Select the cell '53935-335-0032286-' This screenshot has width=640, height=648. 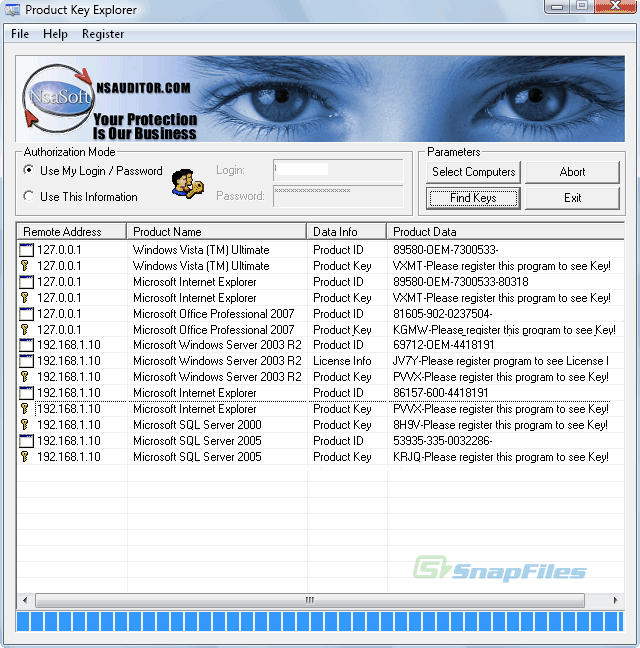click(443, 441)
